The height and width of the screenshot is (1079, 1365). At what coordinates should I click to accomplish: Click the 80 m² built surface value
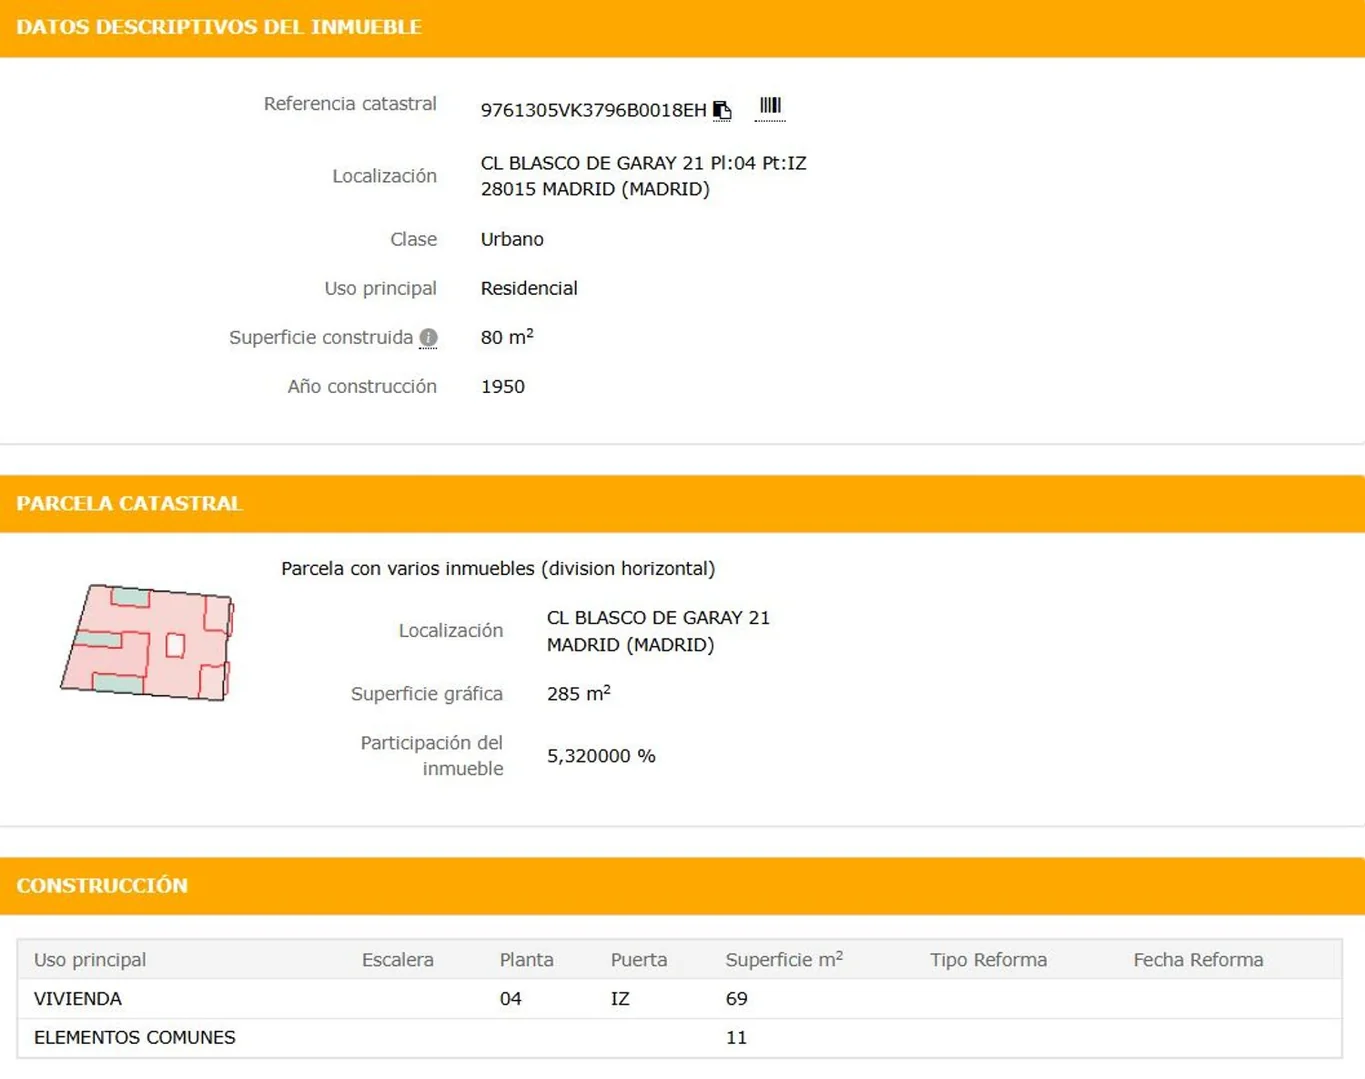click(x=507, y=337)
